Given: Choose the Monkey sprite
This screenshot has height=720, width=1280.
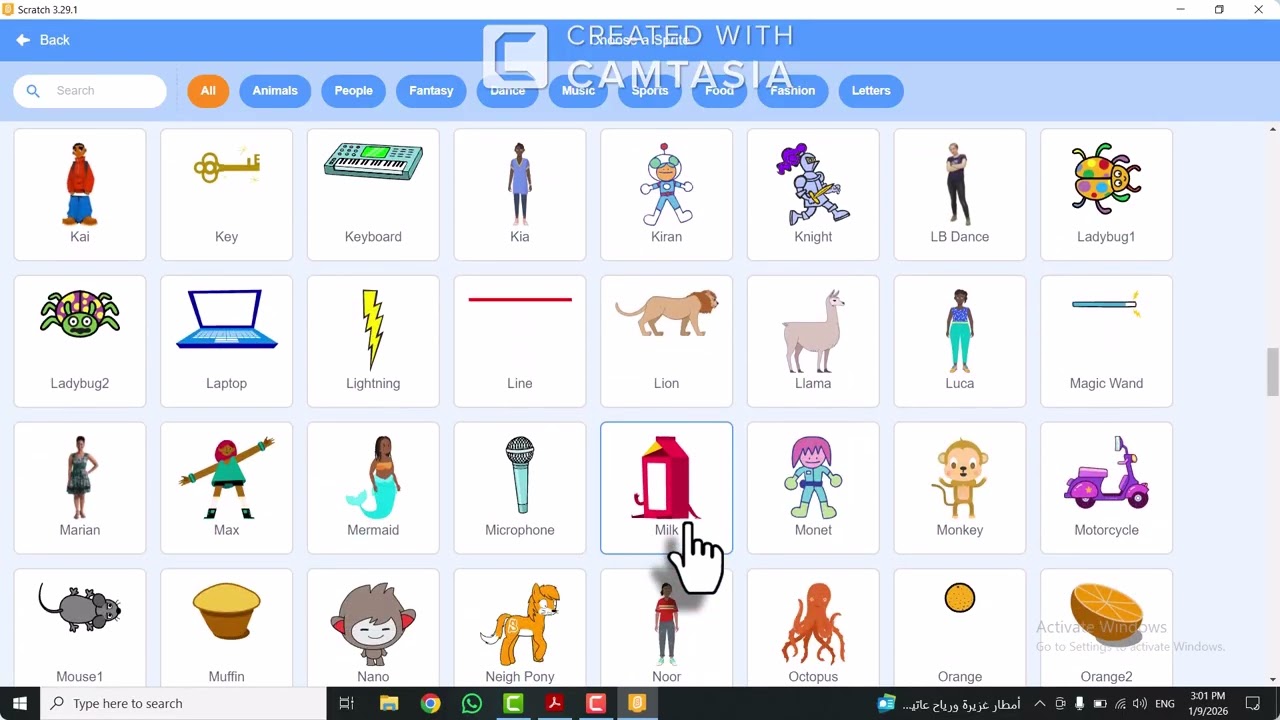Looking at the screenshot, I should pyautogui.click(x=960, y=488).
